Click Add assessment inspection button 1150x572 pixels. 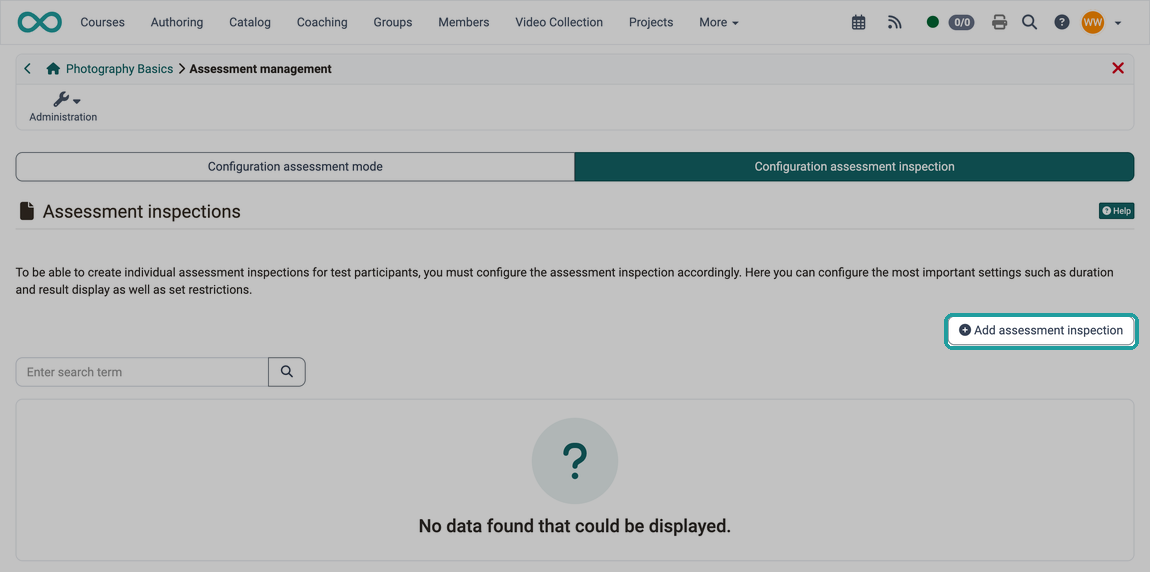[x=1041, y=331]
